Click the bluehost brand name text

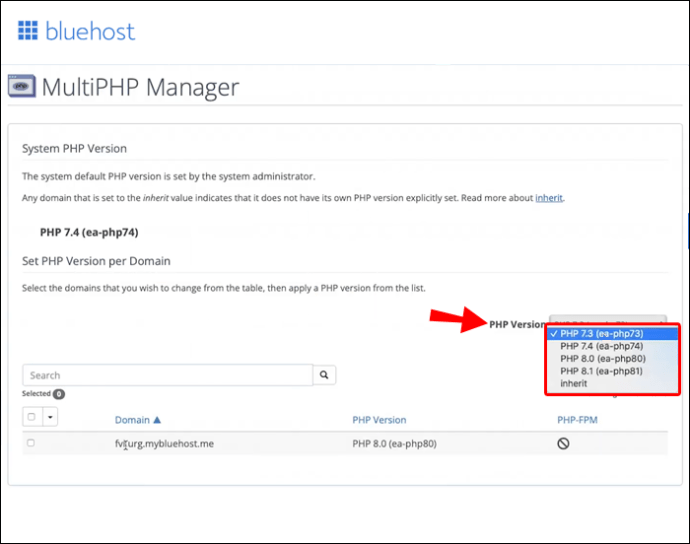pos(90,31)
